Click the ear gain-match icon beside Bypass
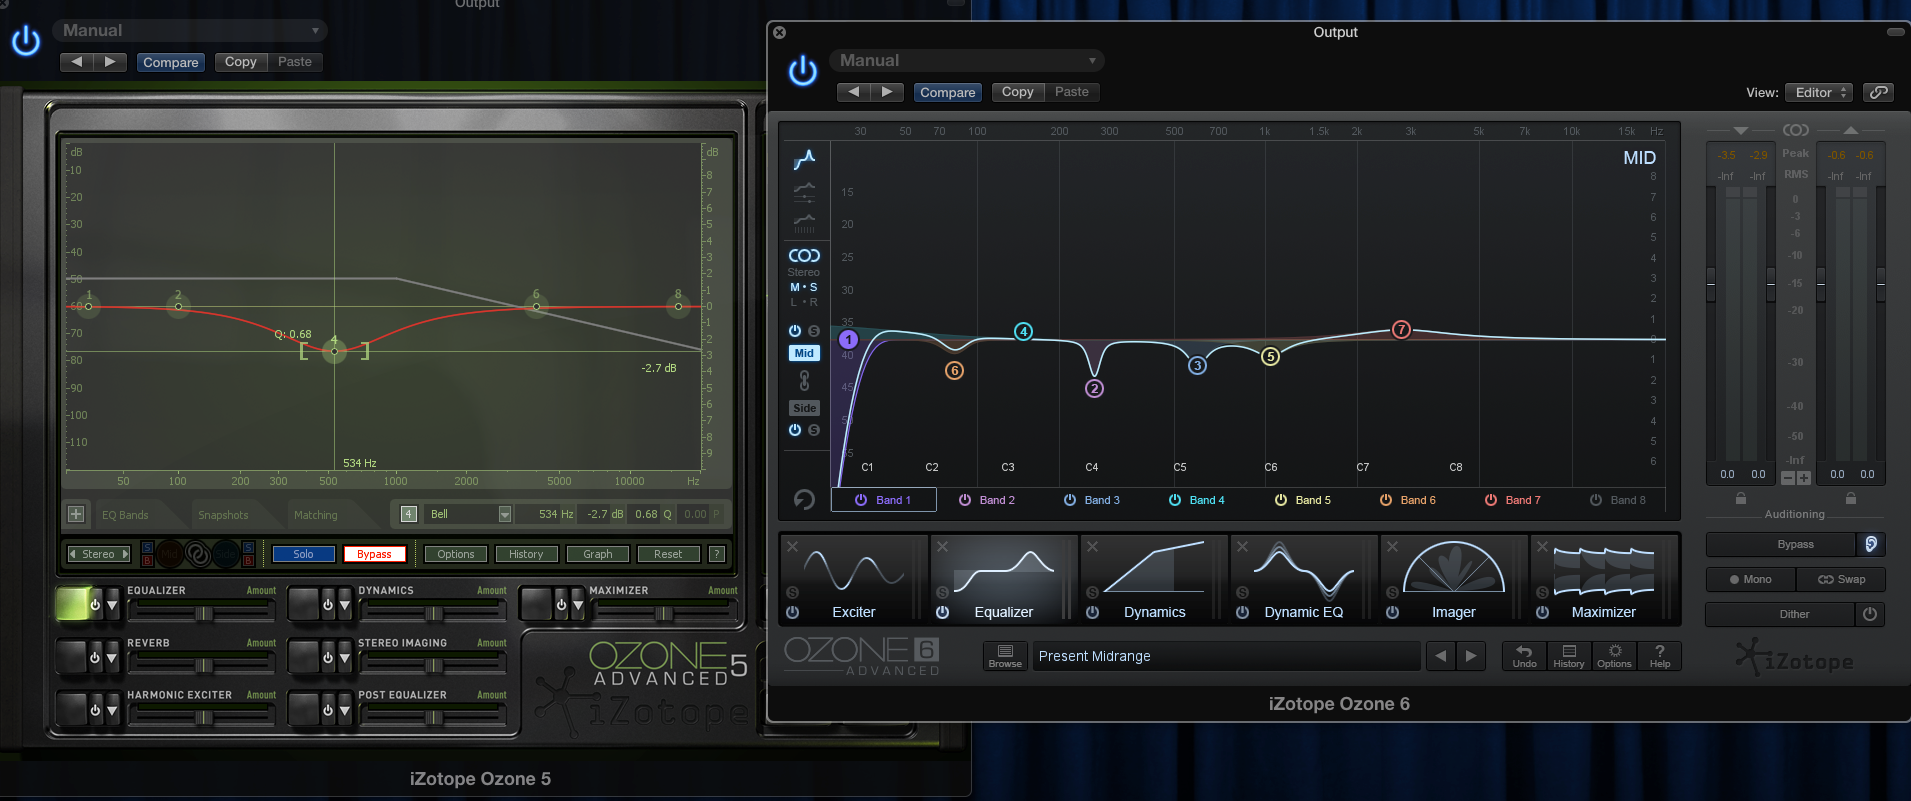 1871,544
